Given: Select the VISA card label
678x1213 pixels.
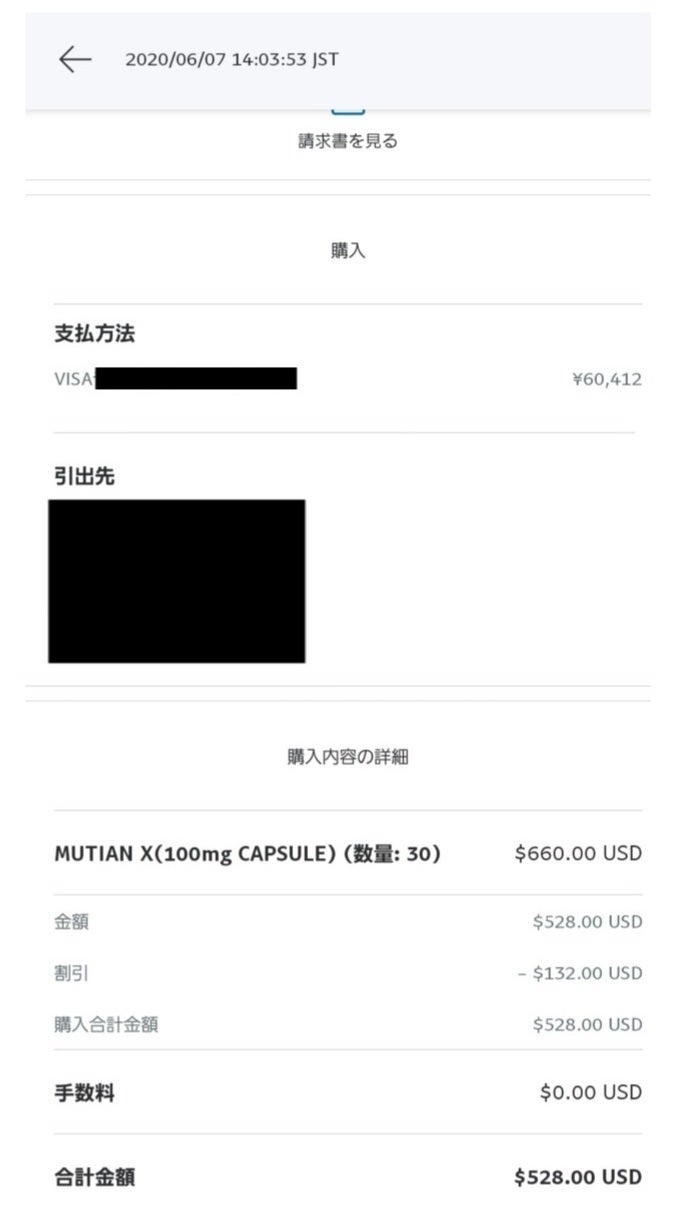Looking at the screenshot, I should (73, 379).
